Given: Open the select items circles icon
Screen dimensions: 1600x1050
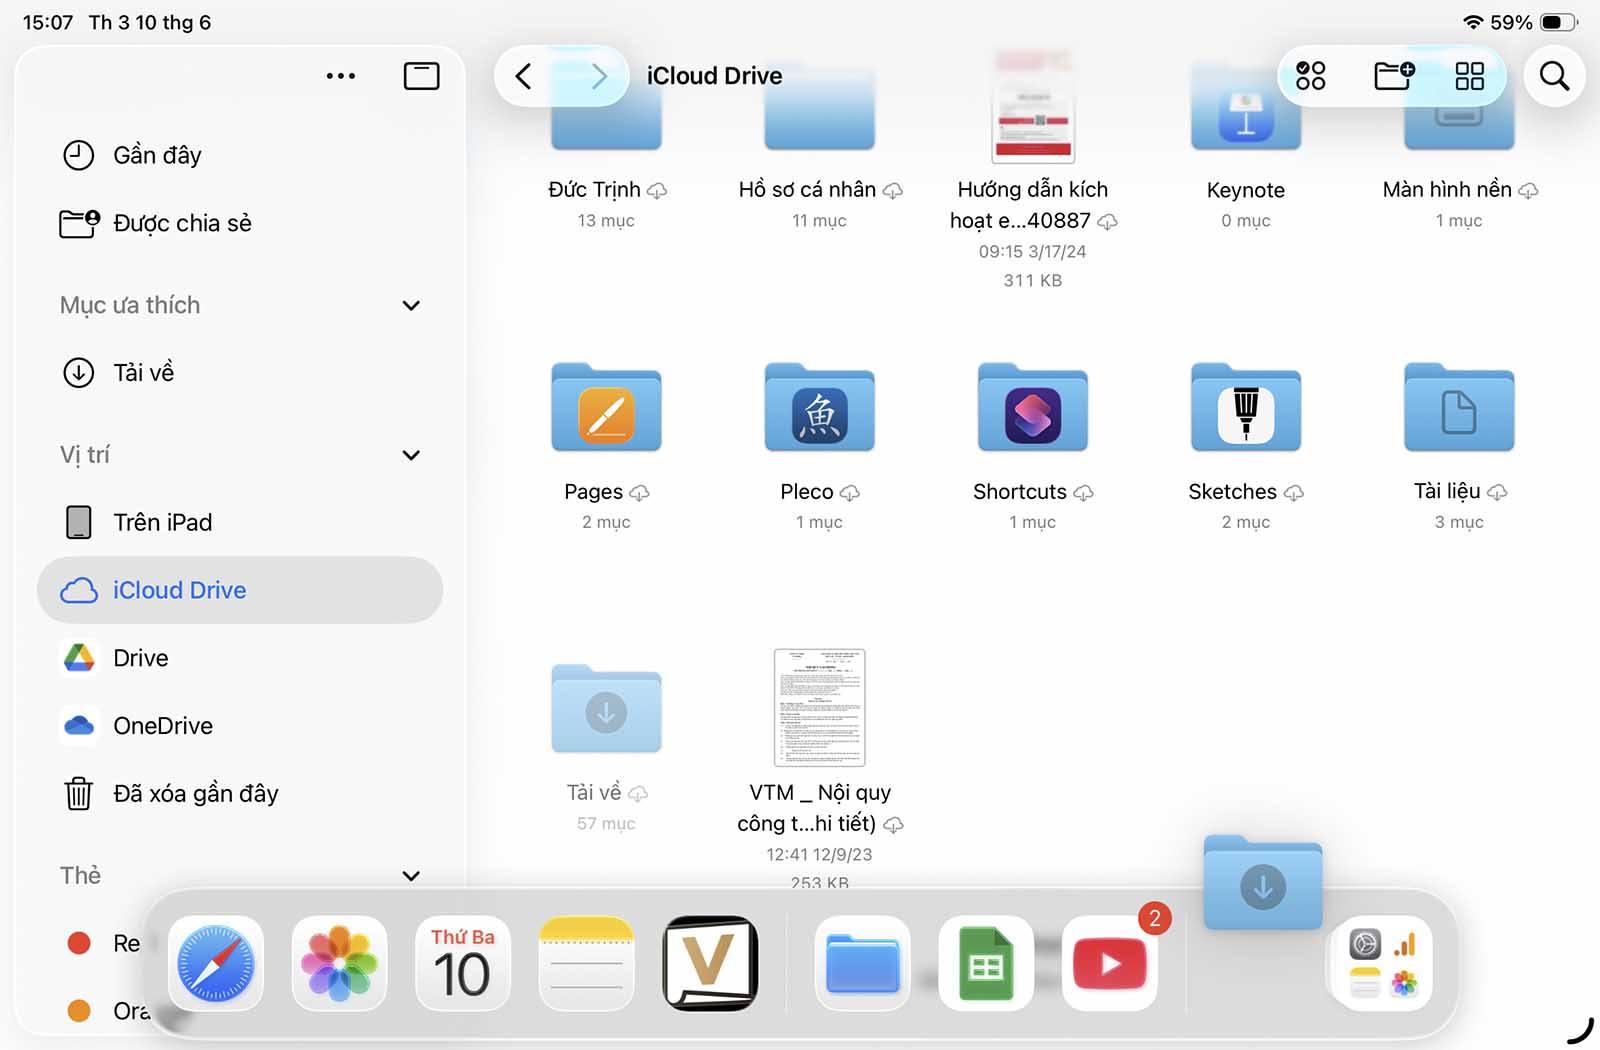Looking at the screenshot, I should (x=1310, y=76).
